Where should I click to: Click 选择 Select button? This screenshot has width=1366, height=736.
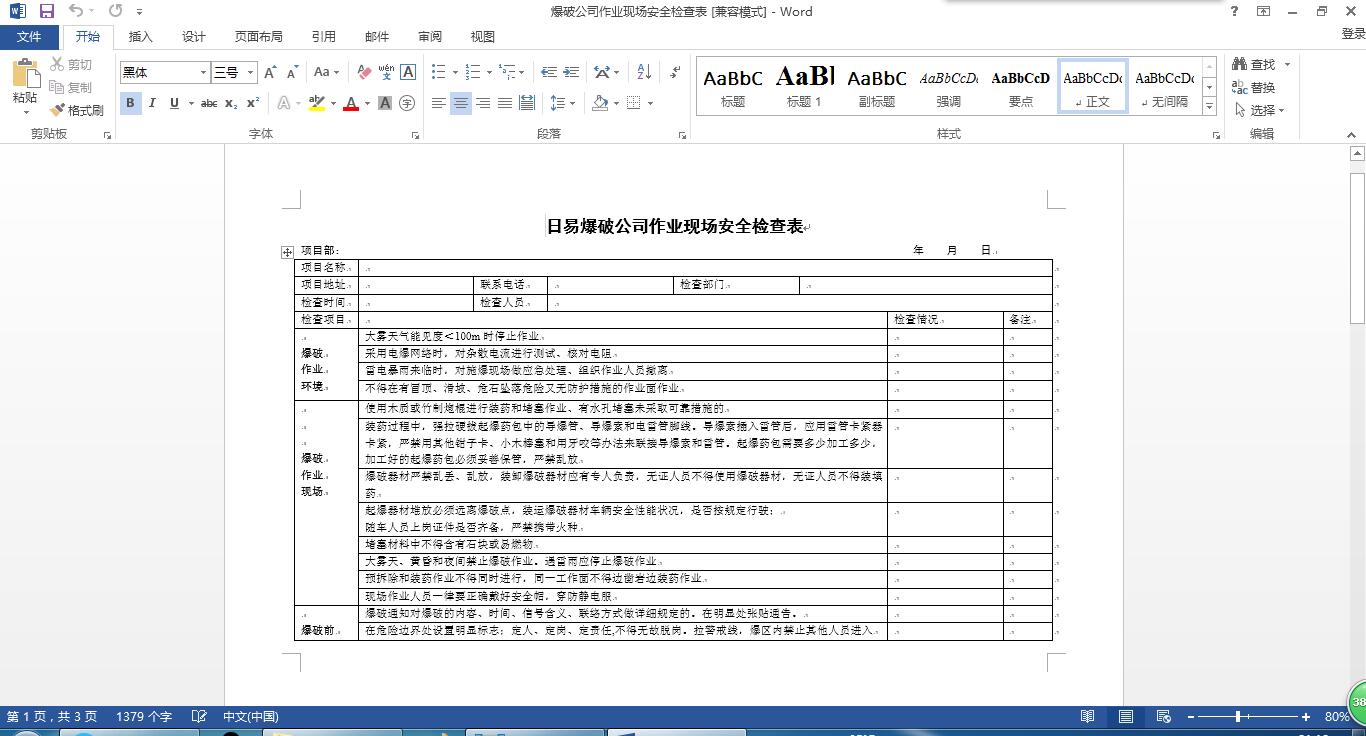pos(1260,111)
